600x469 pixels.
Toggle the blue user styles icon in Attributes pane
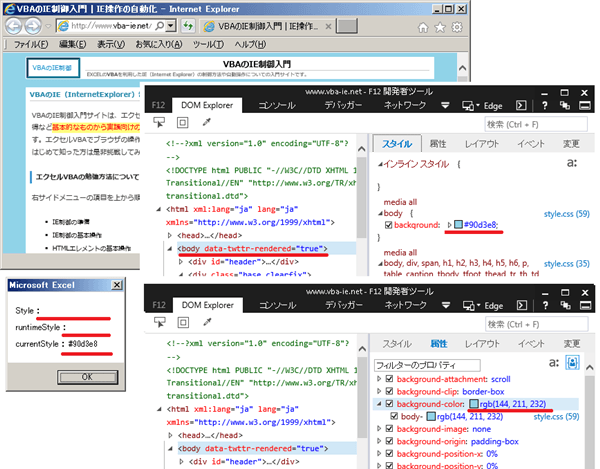pos(572,362)
